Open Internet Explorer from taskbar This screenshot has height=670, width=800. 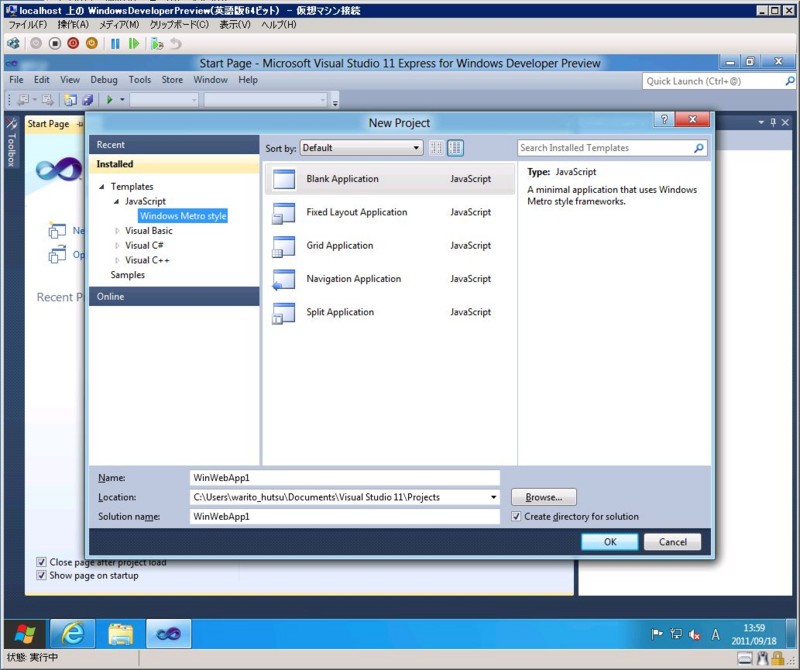[x=72, y=634]
